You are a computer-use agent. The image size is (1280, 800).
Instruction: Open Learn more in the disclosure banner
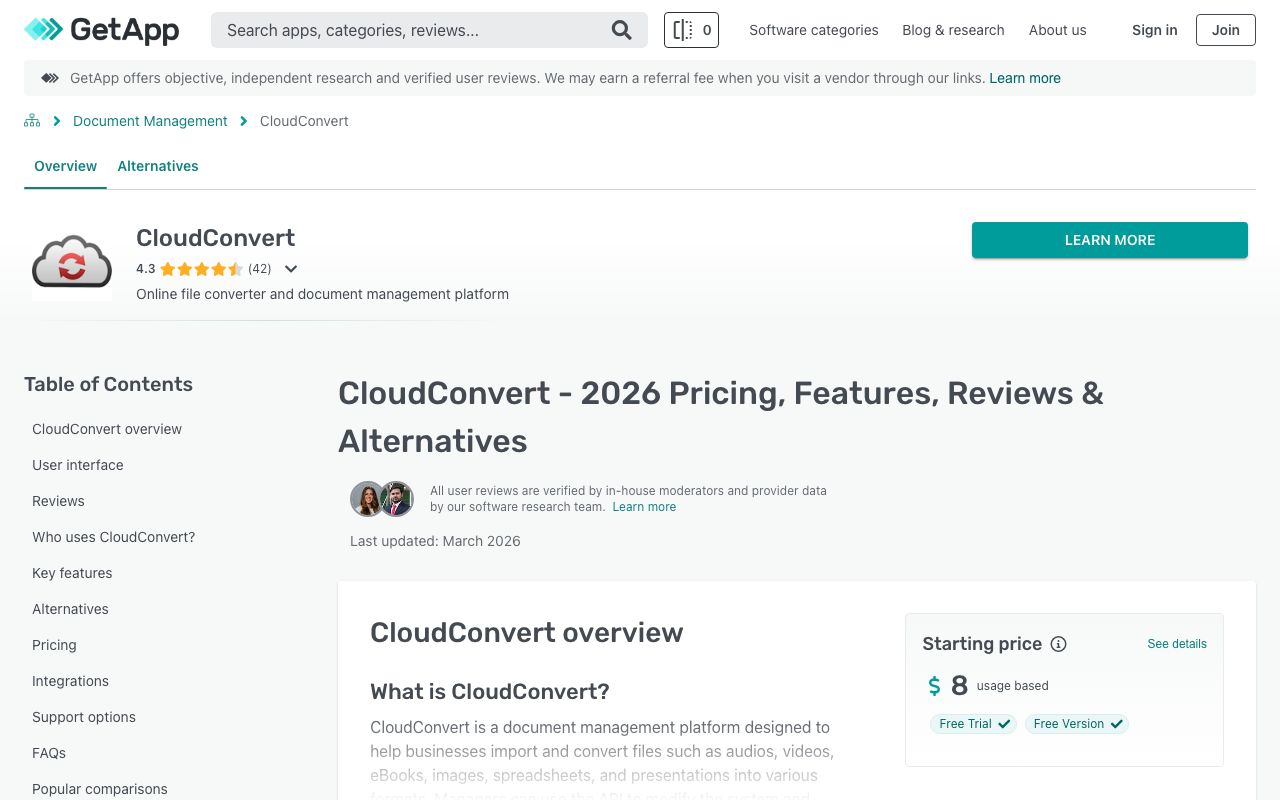pos(1025,78)
